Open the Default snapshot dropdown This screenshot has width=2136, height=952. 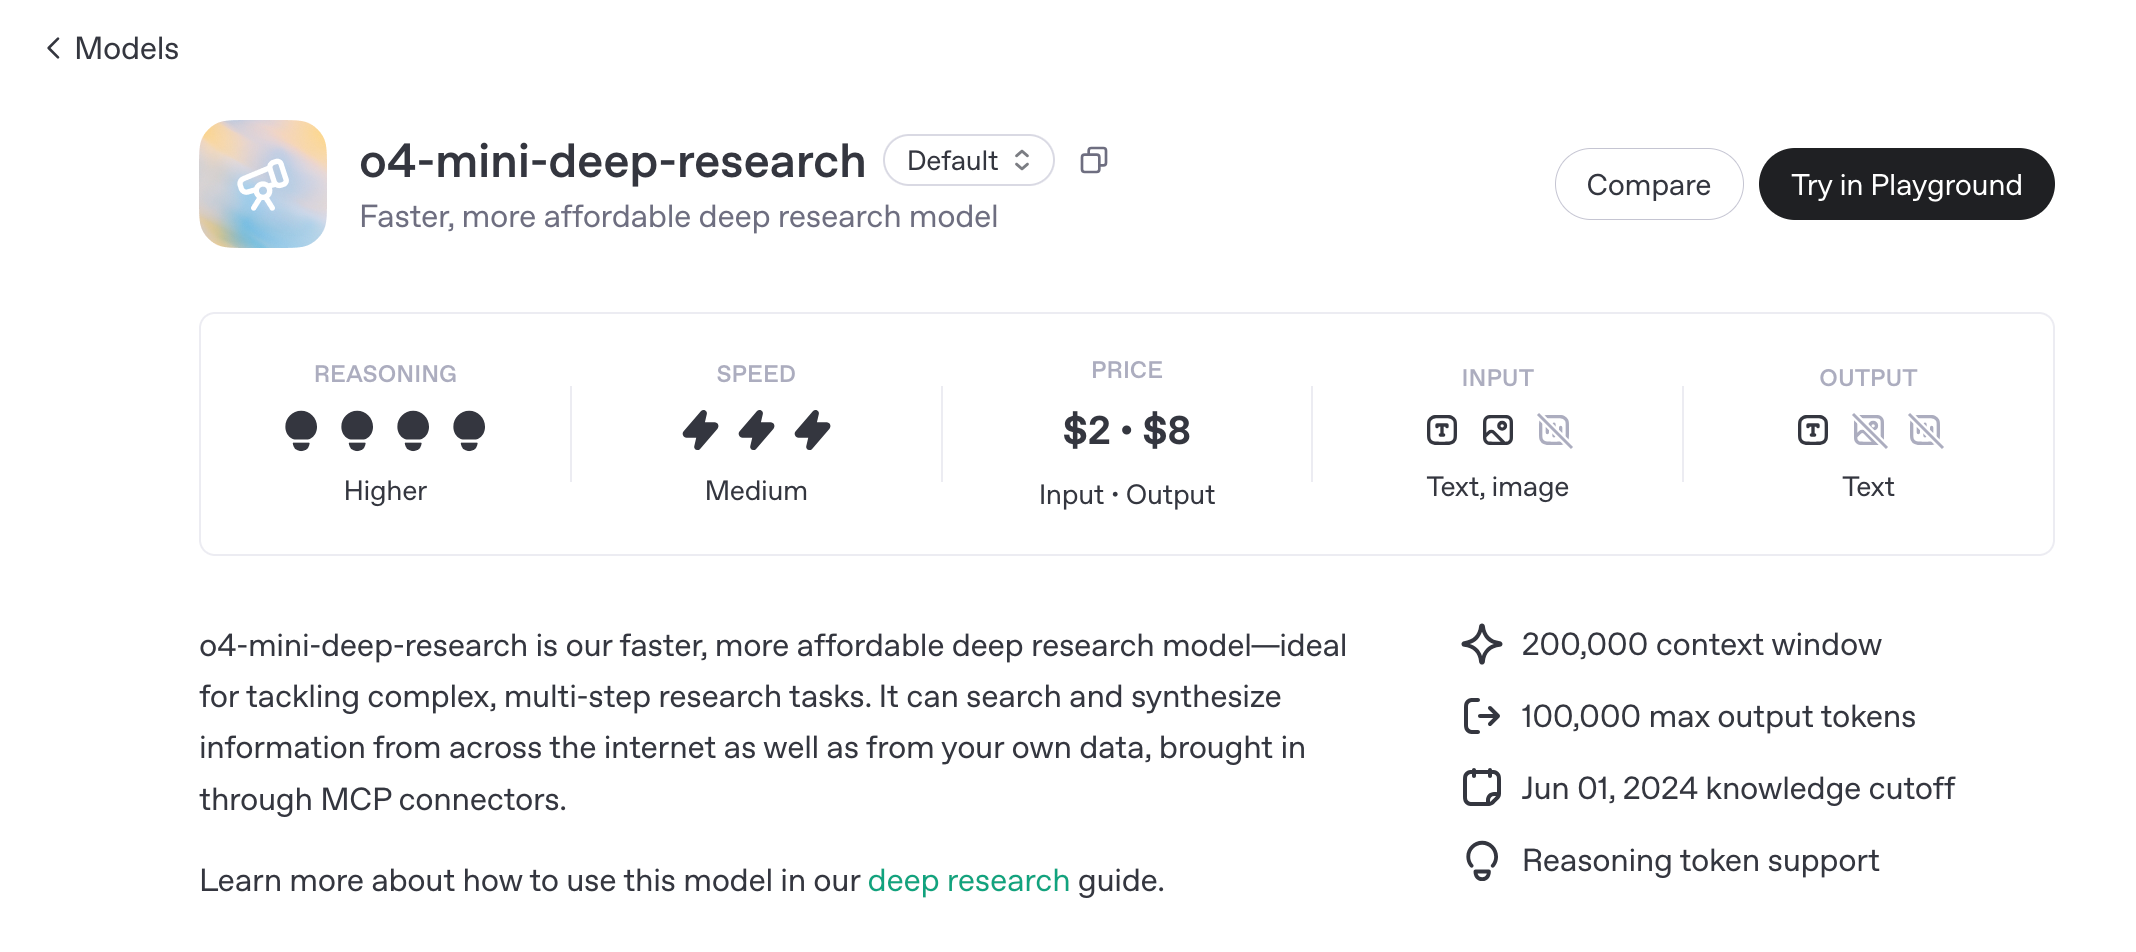(x=967, y=160)
